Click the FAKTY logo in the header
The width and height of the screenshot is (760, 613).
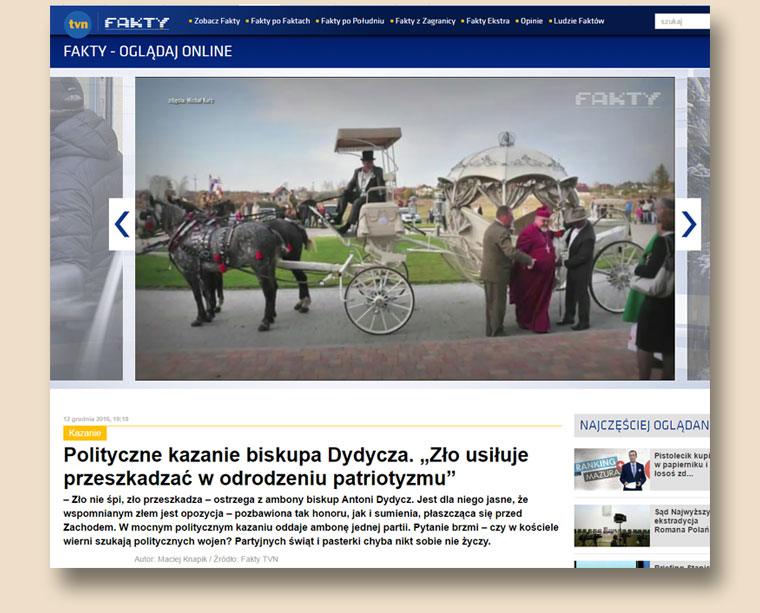137,23
